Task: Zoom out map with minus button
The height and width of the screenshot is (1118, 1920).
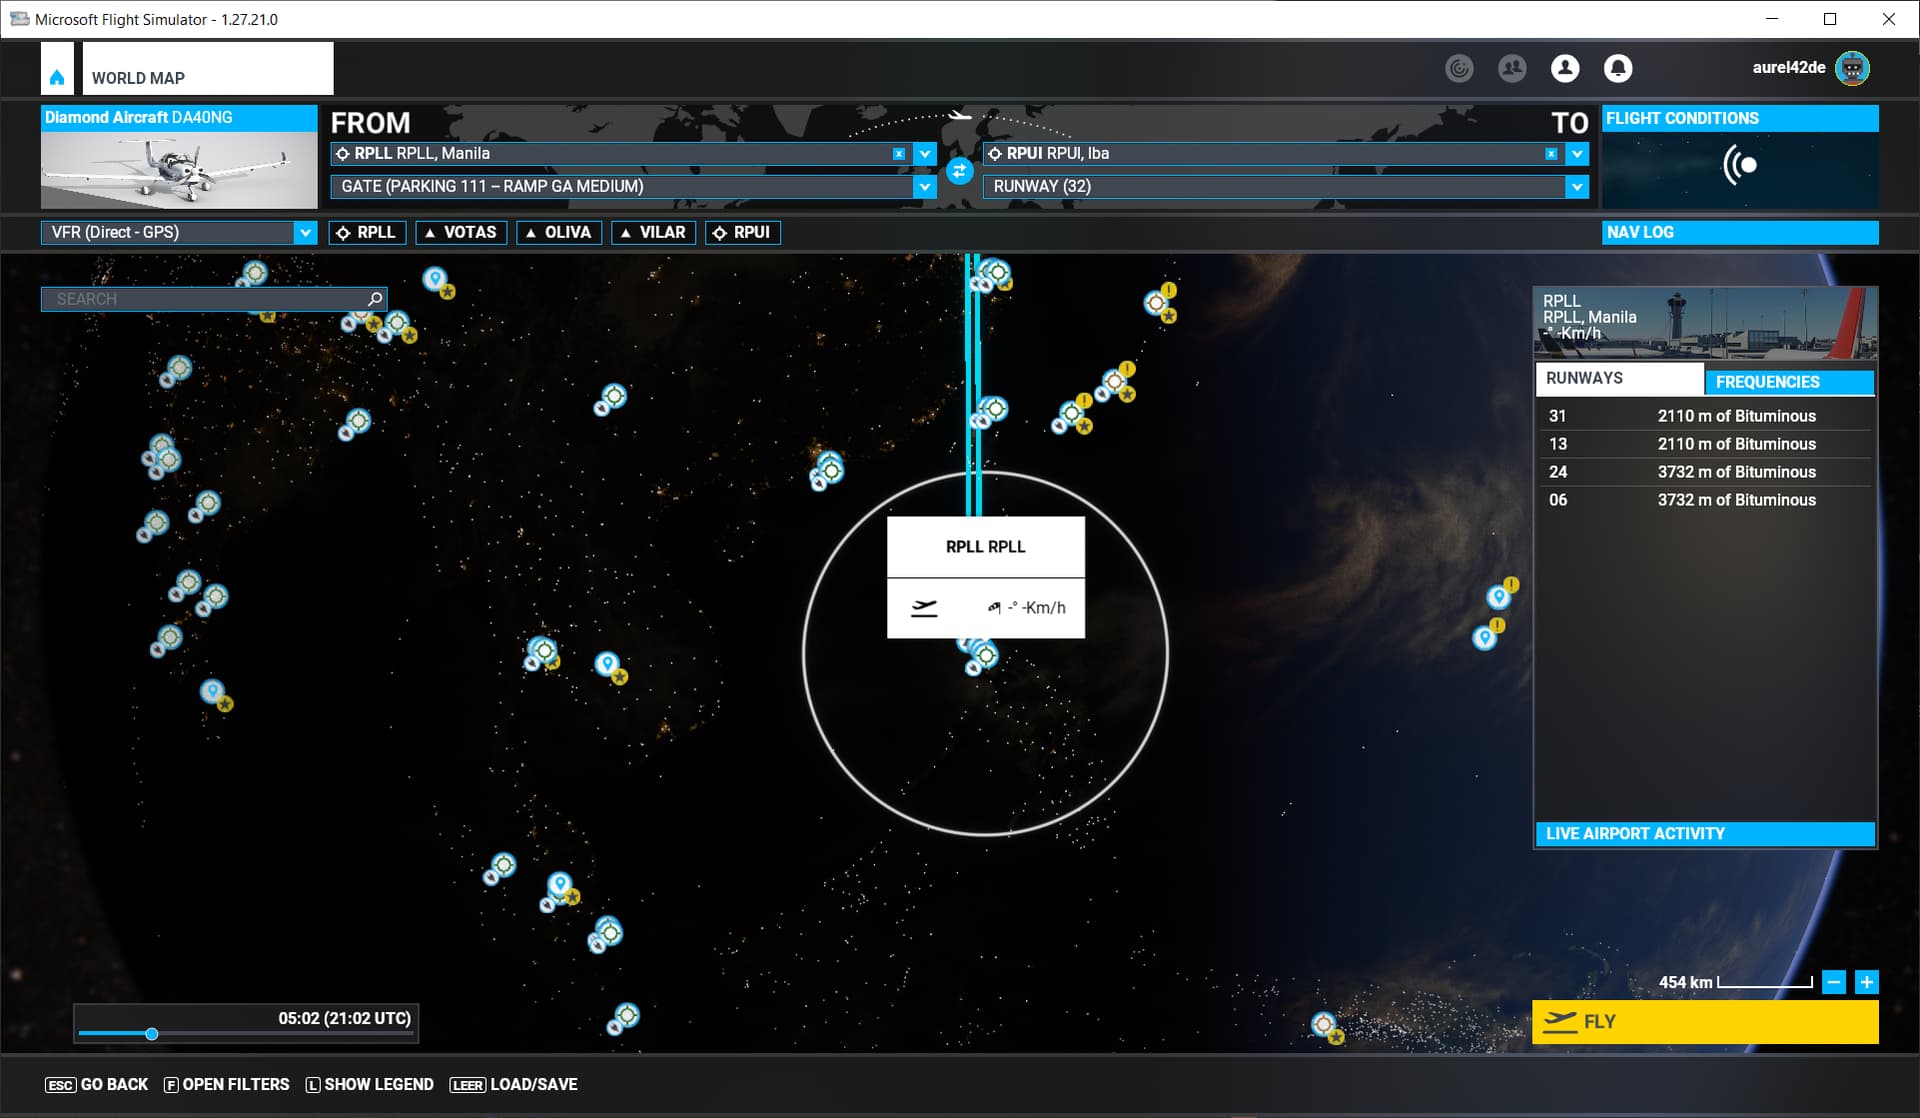Action: (x=1833, y=982)
